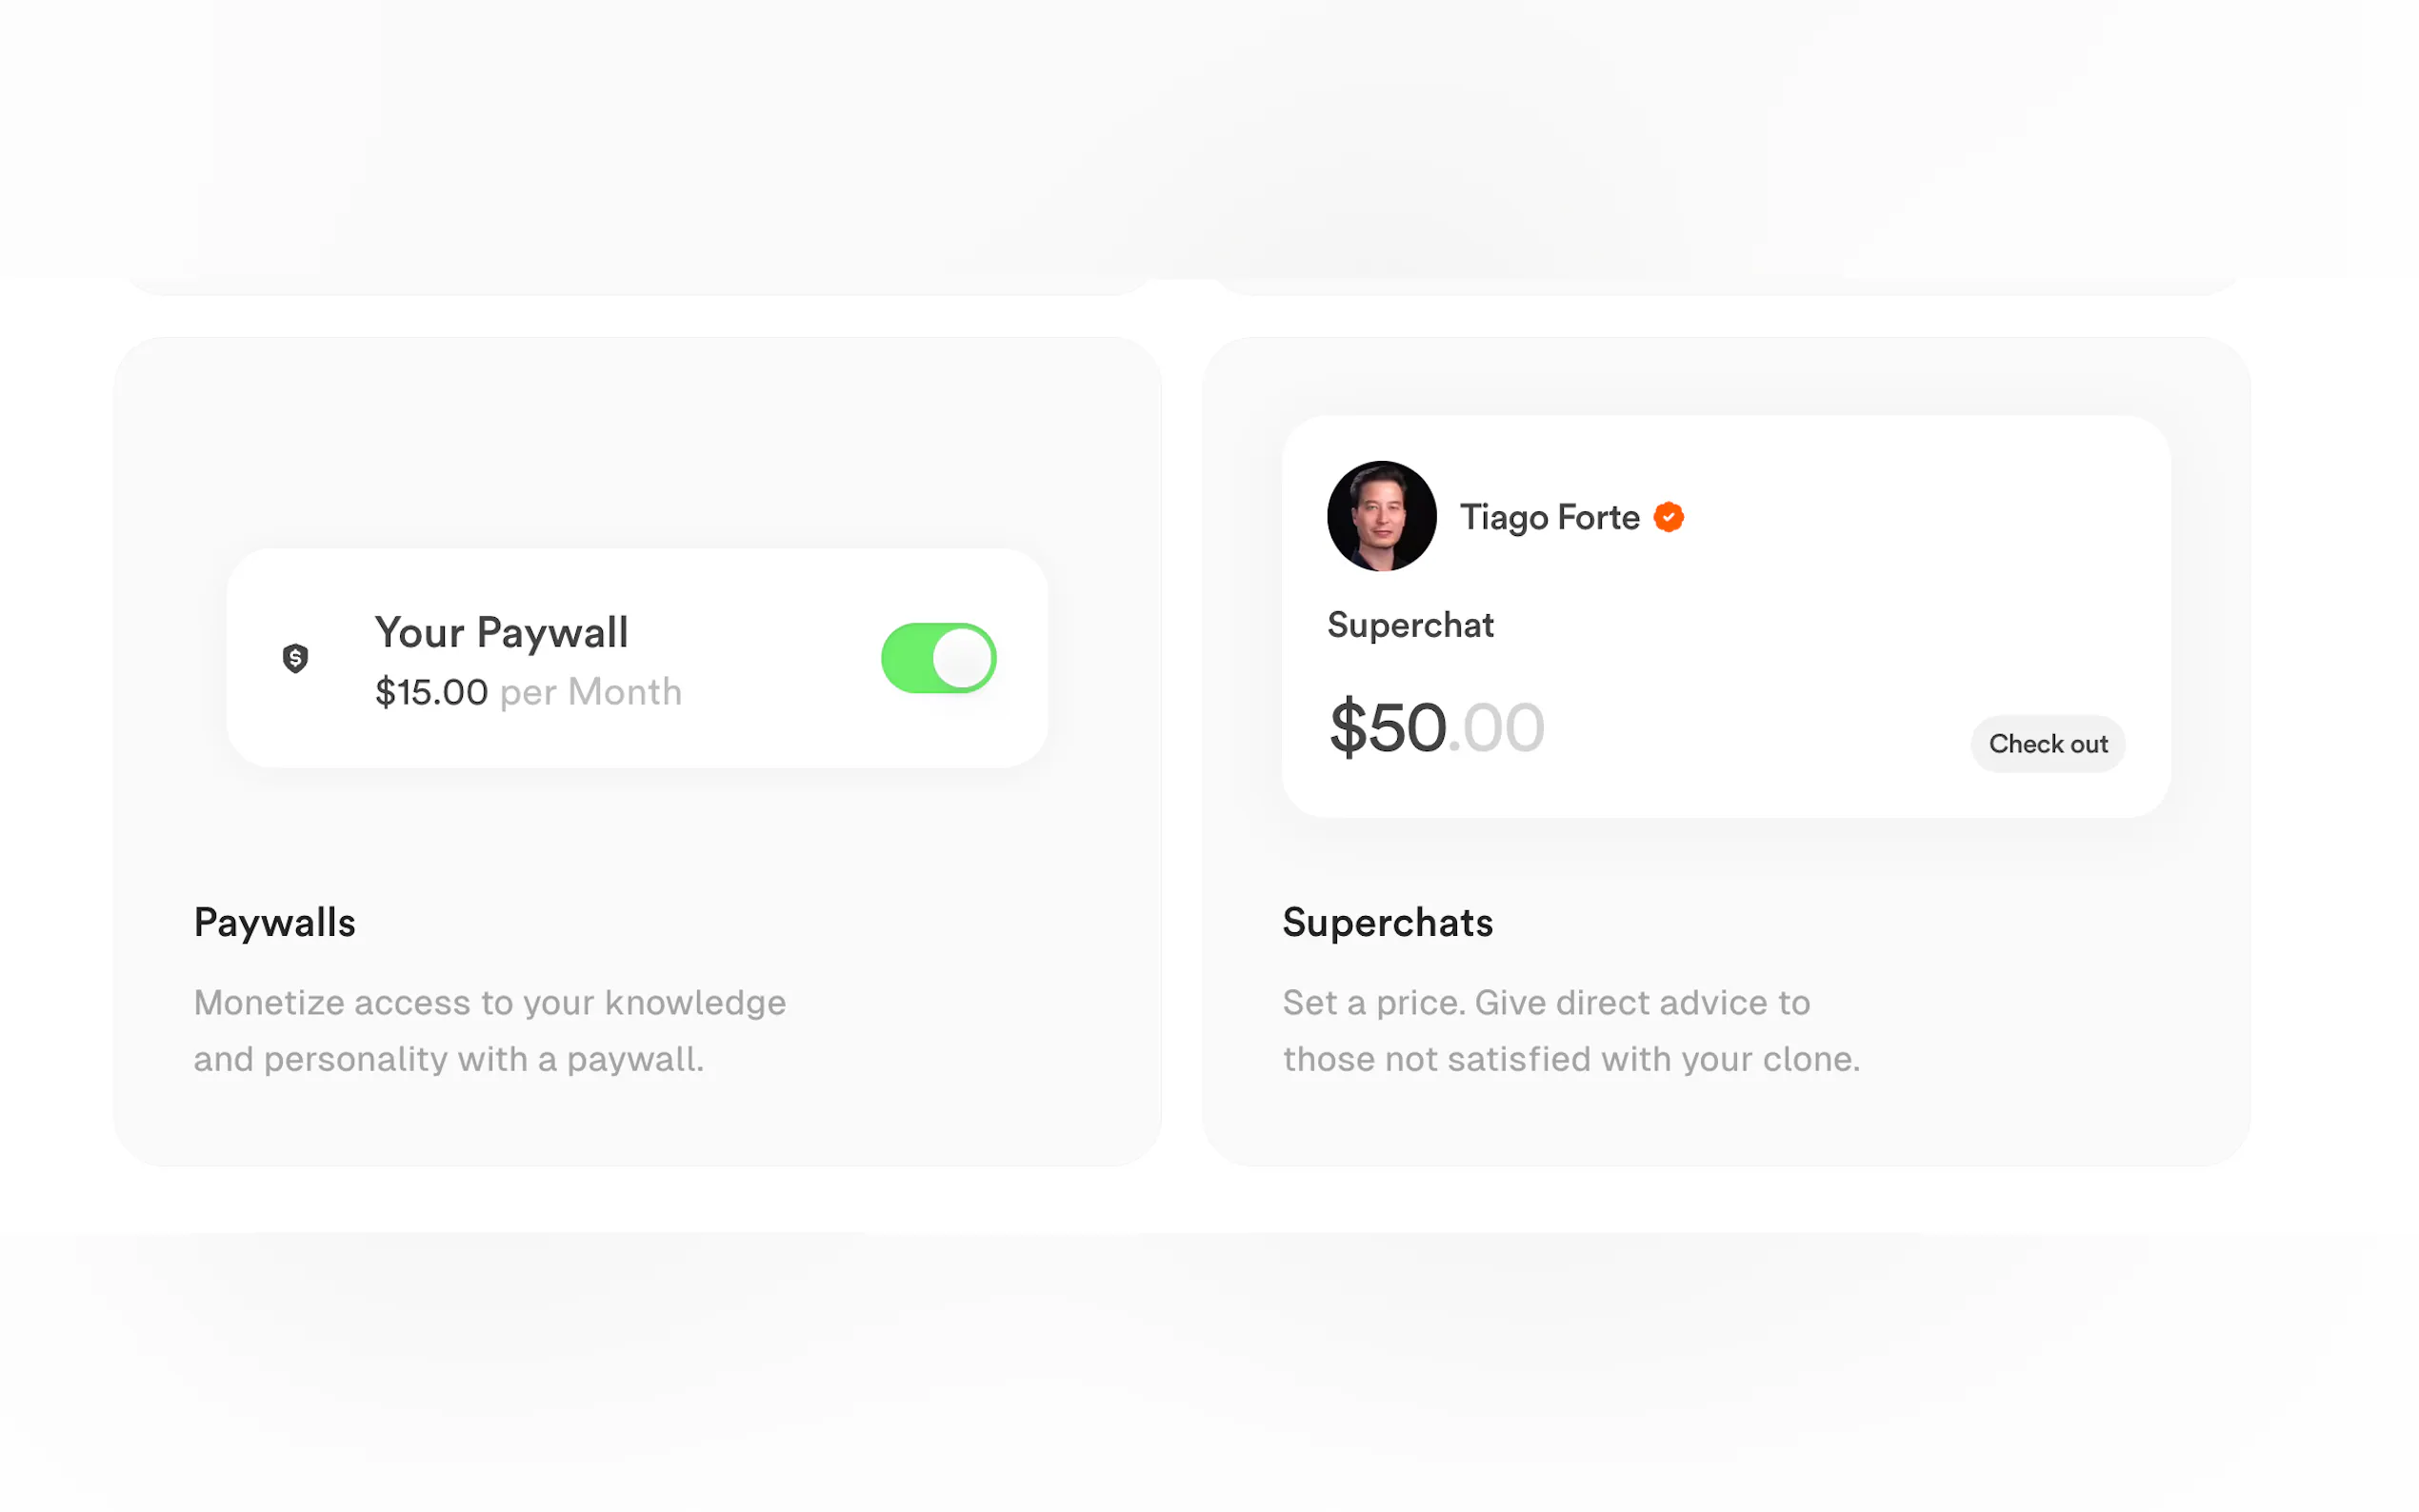Click the Paywalls description text
Viewport: 2419px width, 1512px height.
490,1031
